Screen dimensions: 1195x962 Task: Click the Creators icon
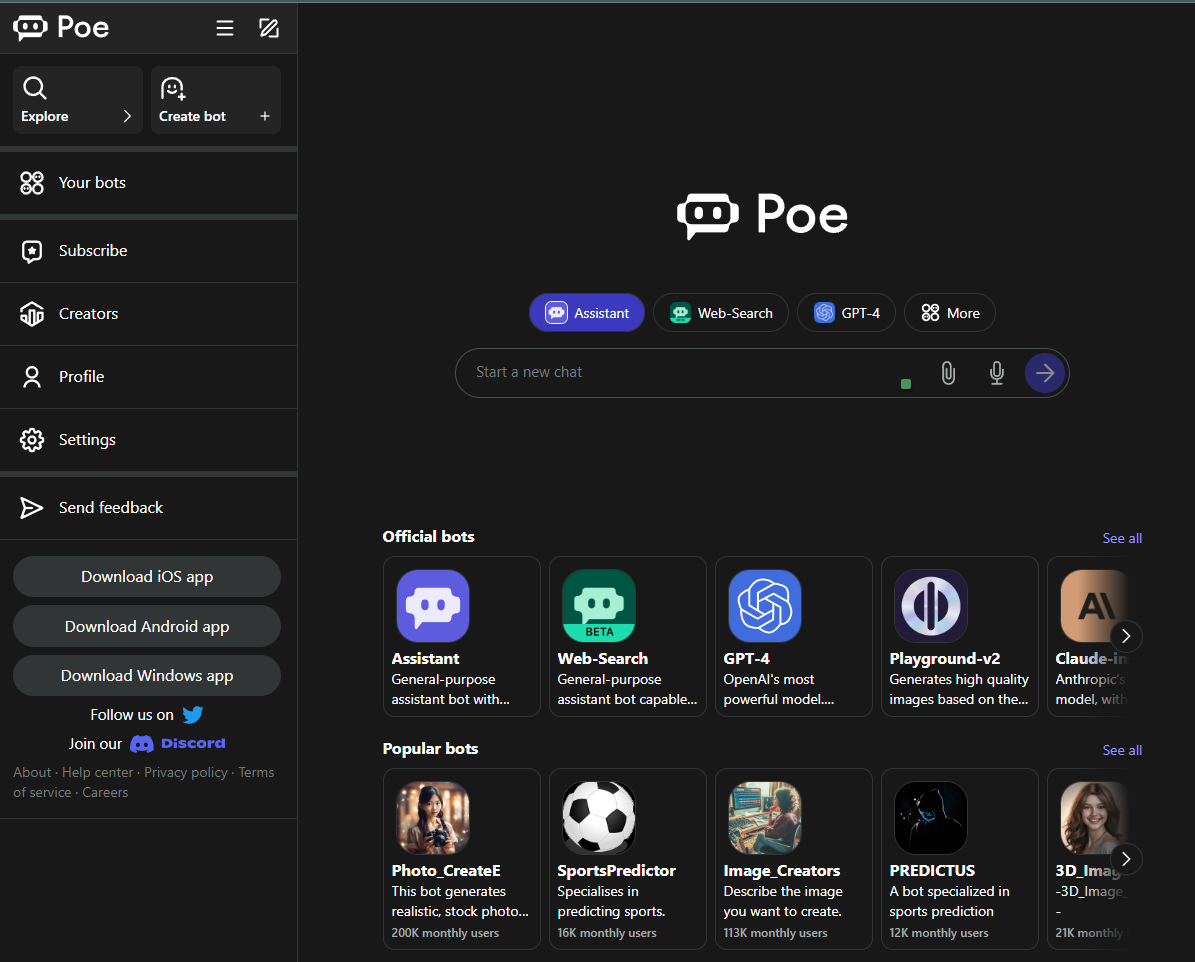tap(32, 314)
